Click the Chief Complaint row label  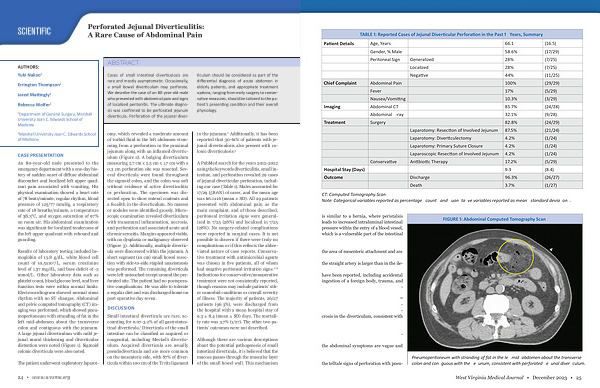pos(340,83)
